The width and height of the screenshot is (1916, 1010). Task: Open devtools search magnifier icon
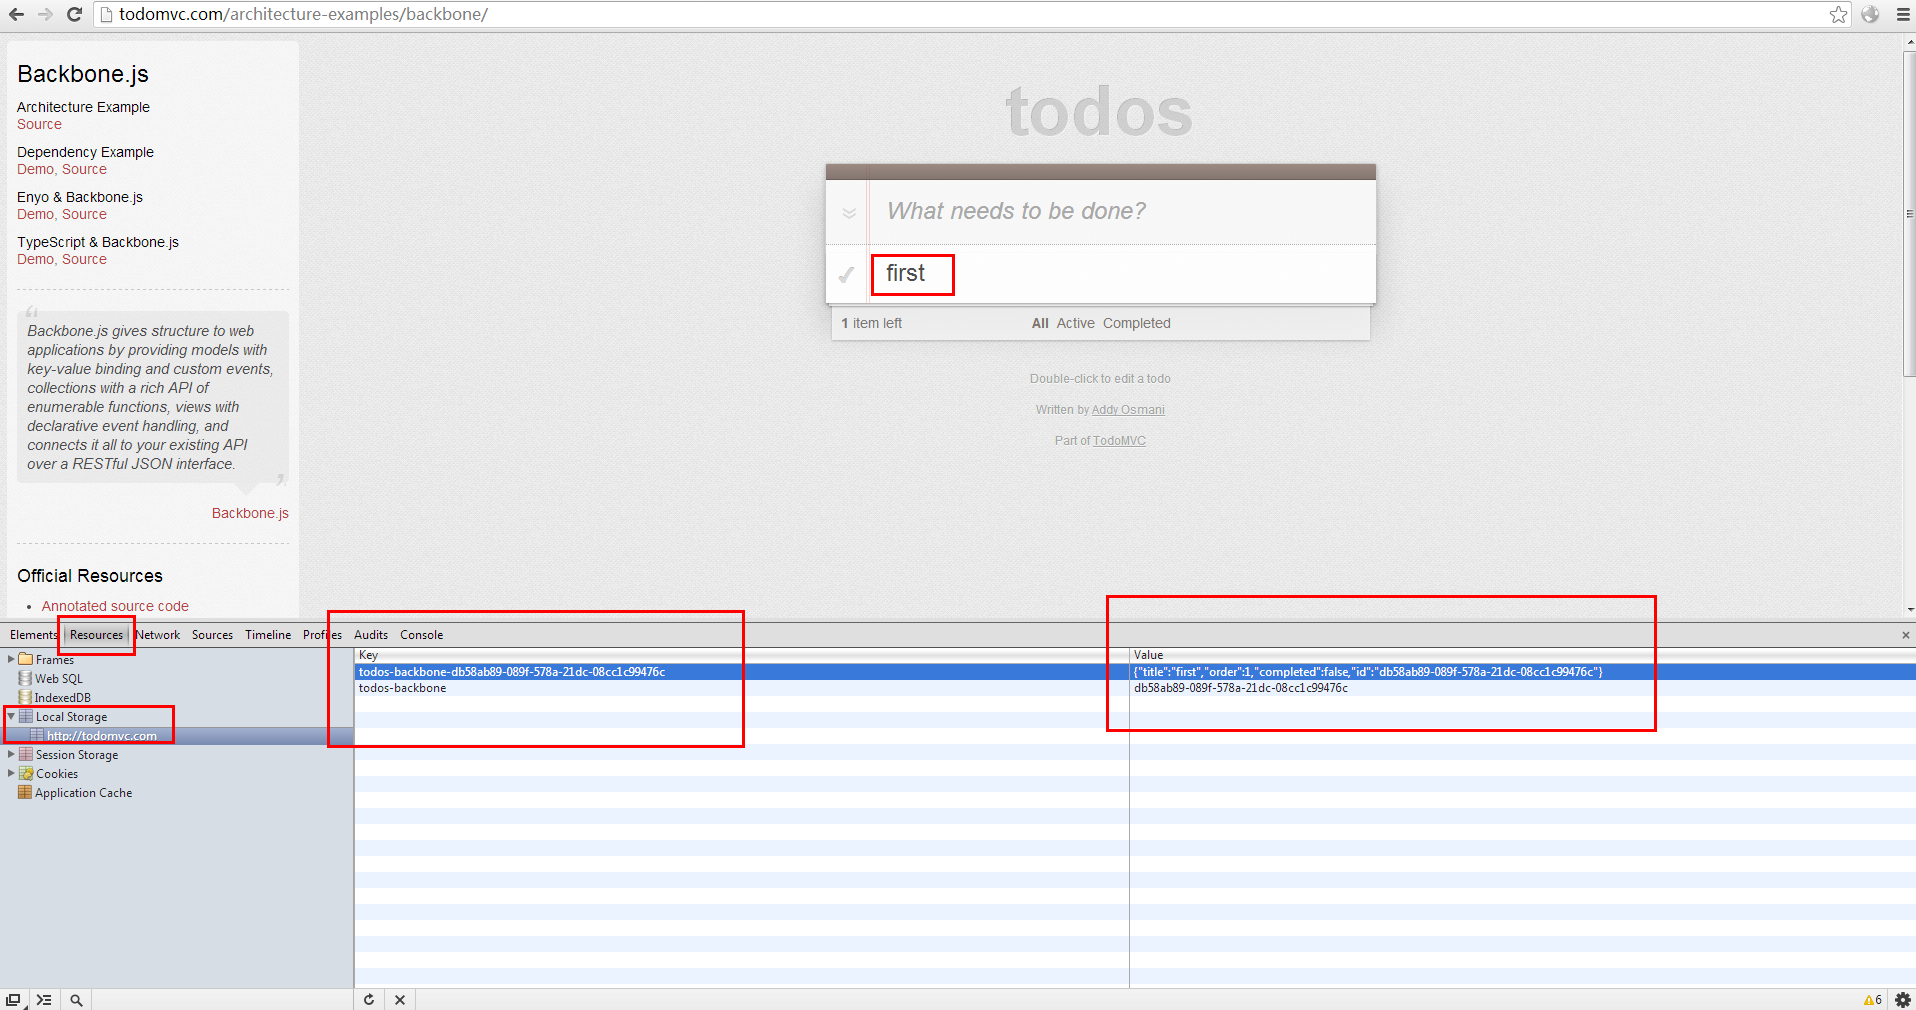76,999
